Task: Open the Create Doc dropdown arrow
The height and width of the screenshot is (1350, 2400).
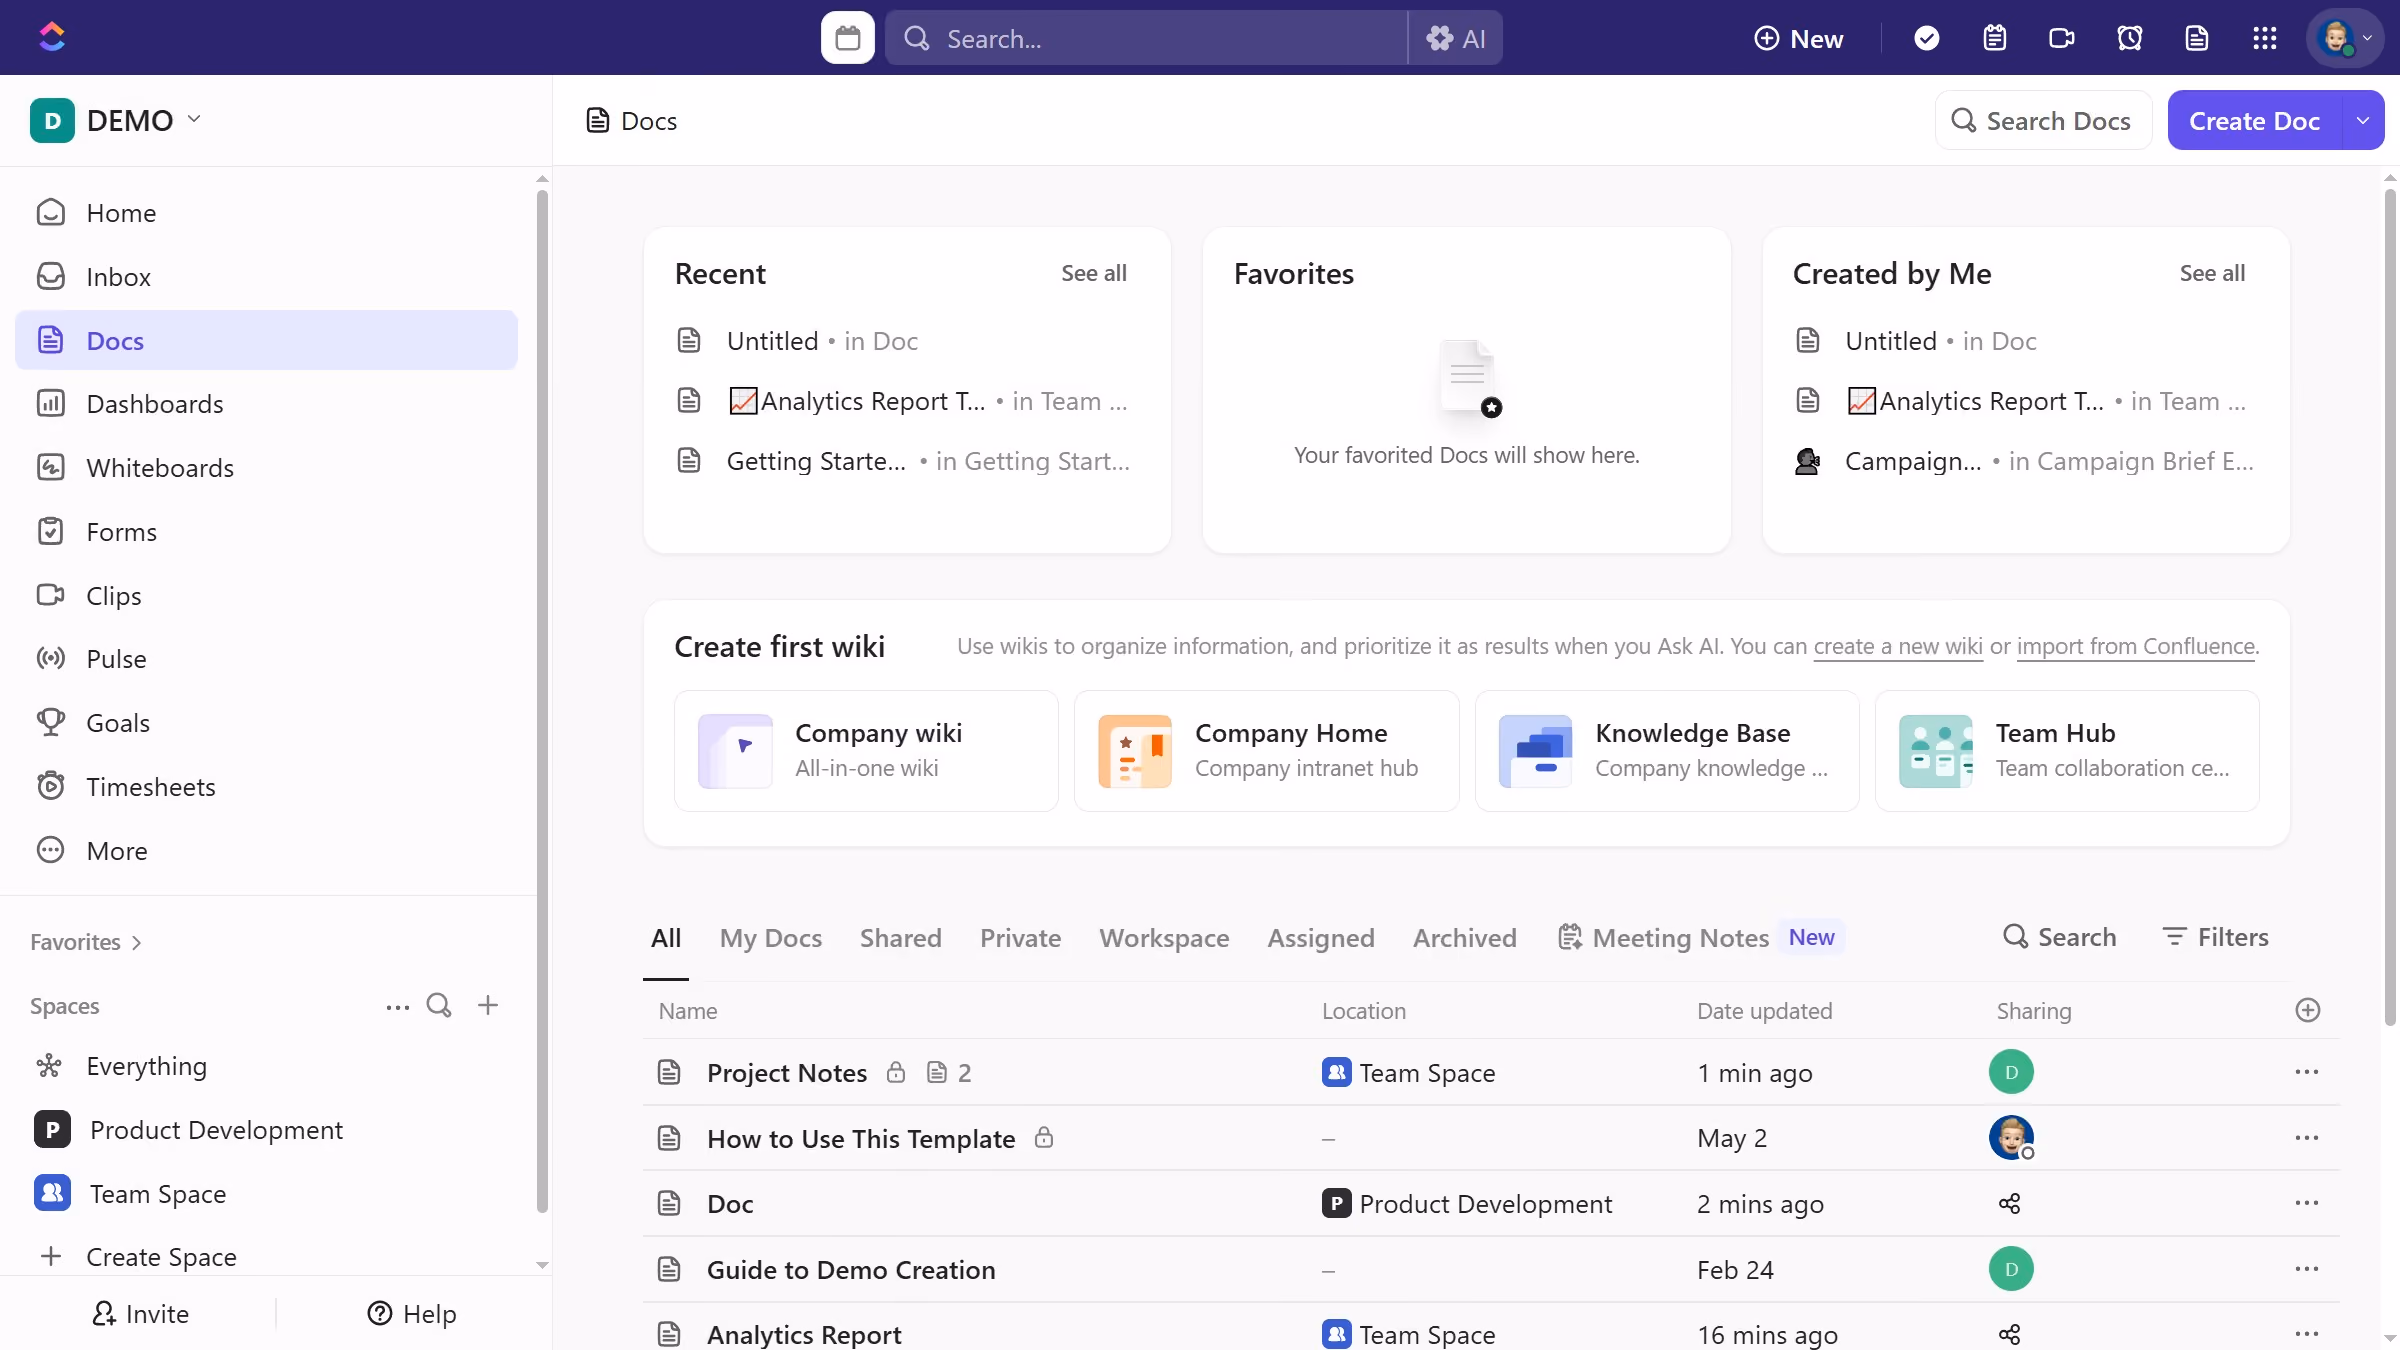Action: click(x=2363, y=120)
